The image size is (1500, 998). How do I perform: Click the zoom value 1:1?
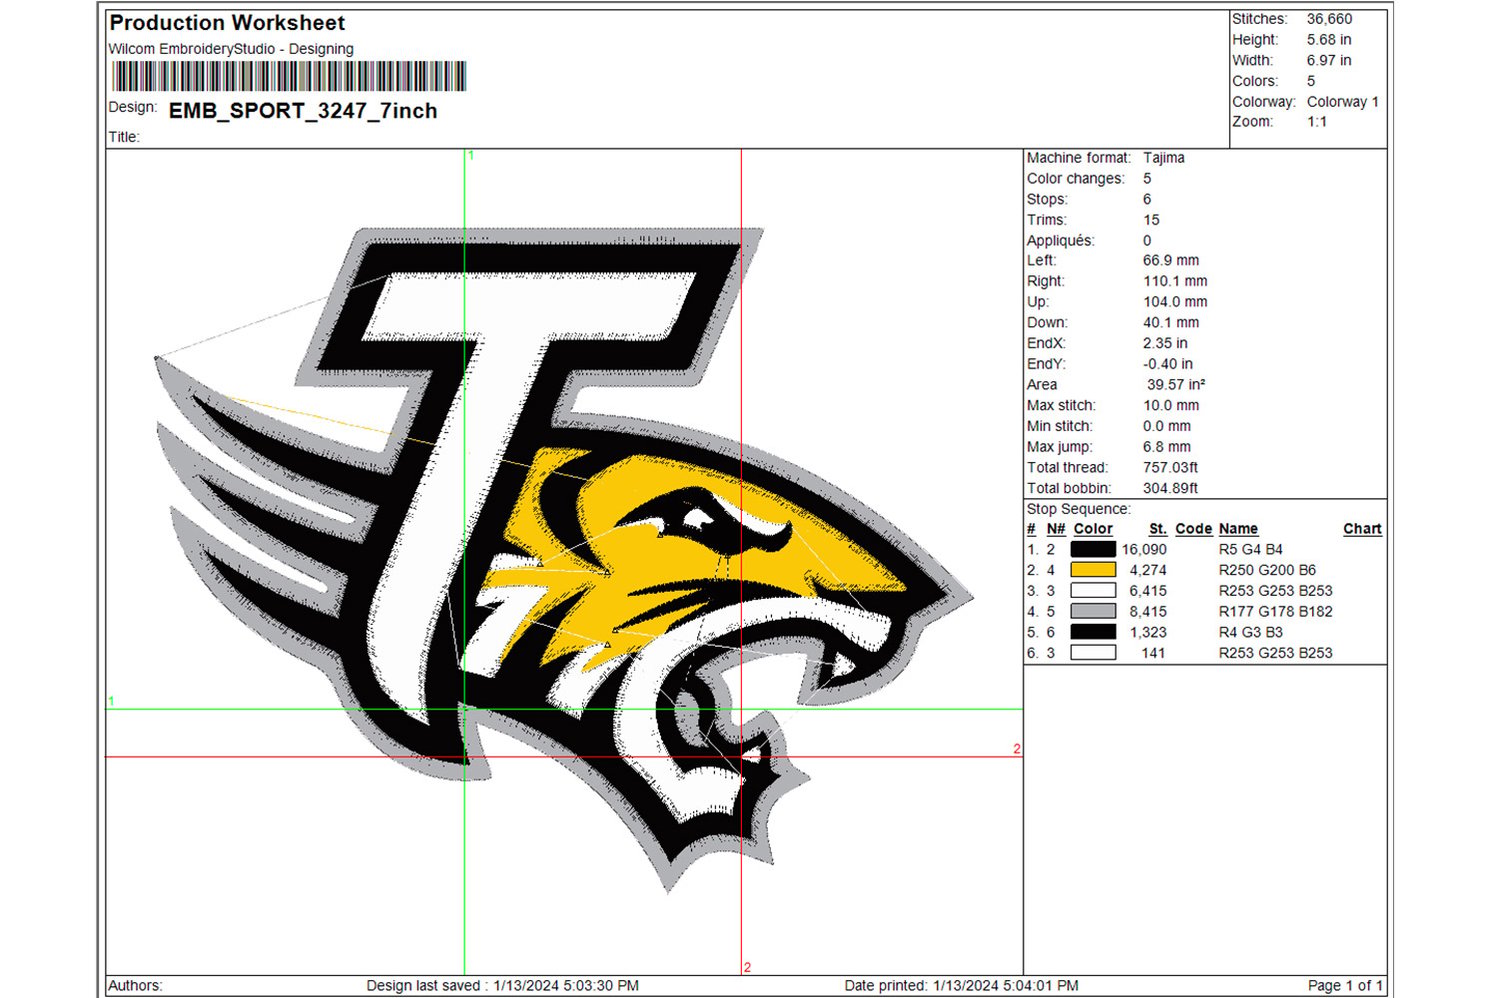1317,122
